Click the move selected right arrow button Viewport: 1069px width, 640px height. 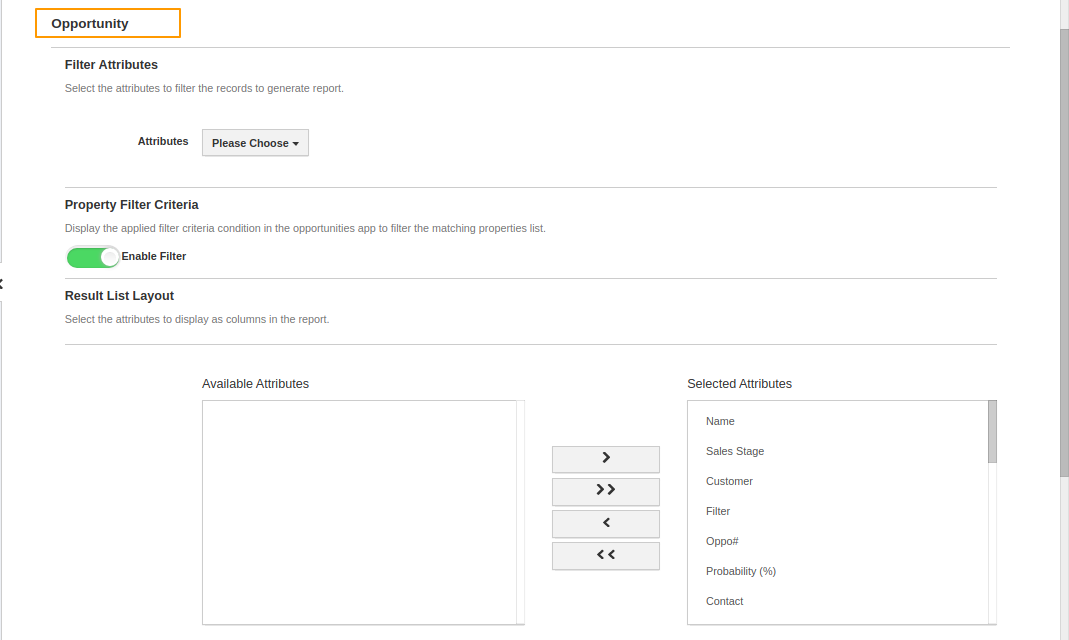click(x=605, y=459)
